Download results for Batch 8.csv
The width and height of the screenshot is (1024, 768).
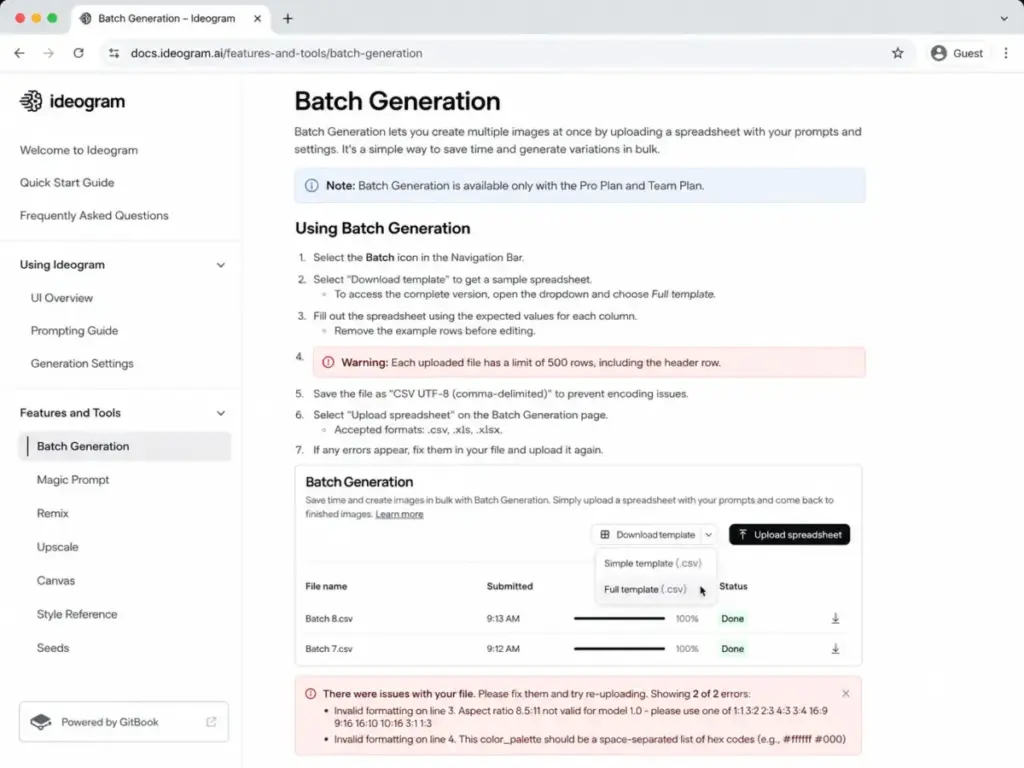click(x=835, y=618)
